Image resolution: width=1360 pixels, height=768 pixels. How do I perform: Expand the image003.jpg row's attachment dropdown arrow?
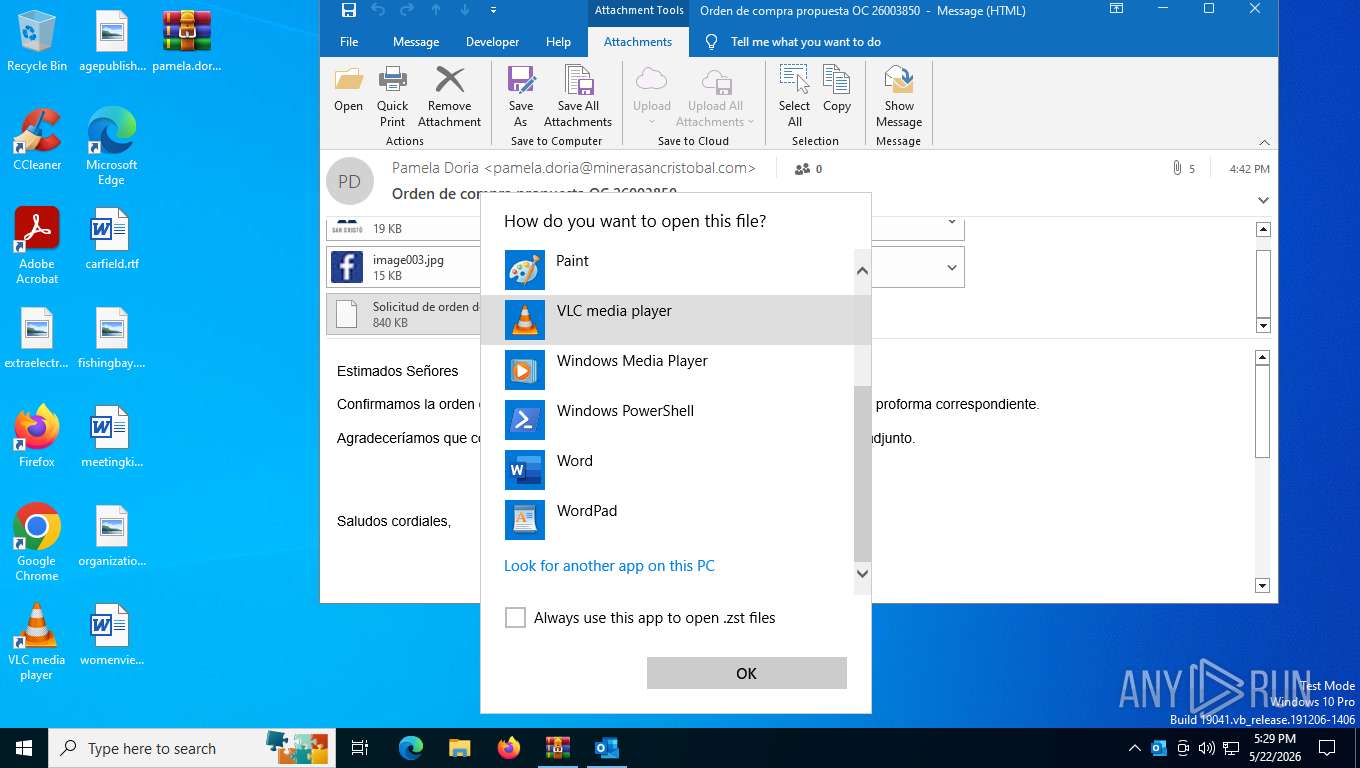pyautogui.click(x=951, y=267)
